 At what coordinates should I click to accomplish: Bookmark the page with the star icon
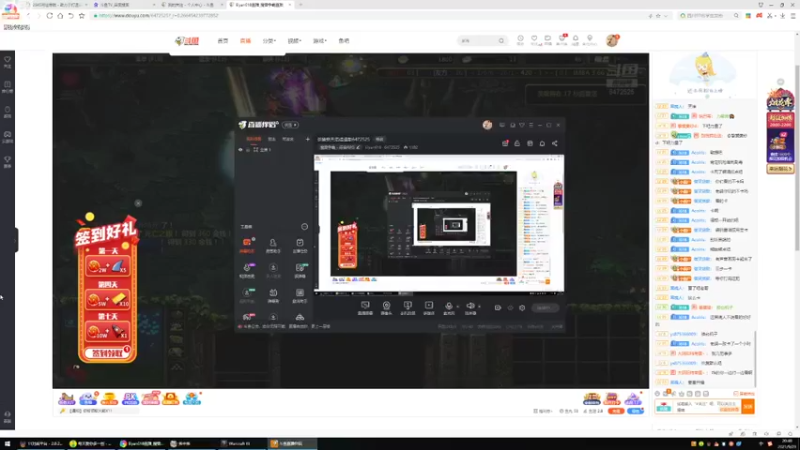click(x=82, y=16)
